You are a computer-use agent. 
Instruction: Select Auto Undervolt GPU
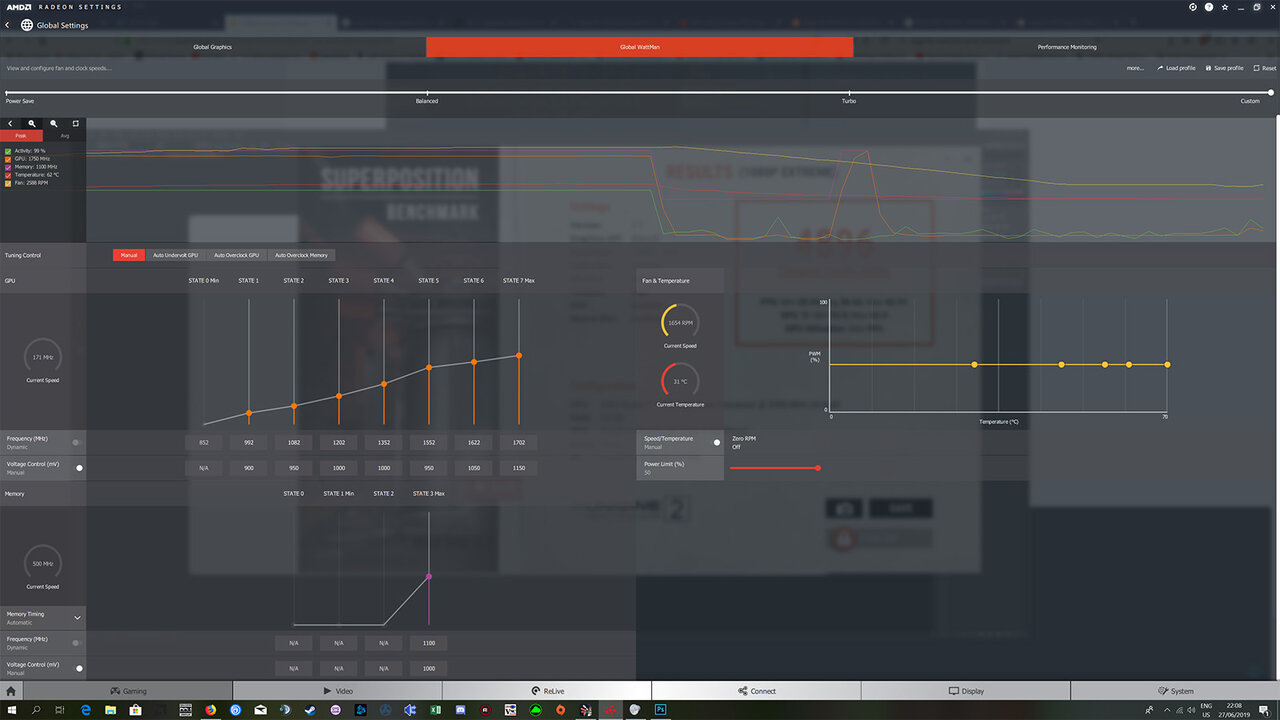[175, 255]
